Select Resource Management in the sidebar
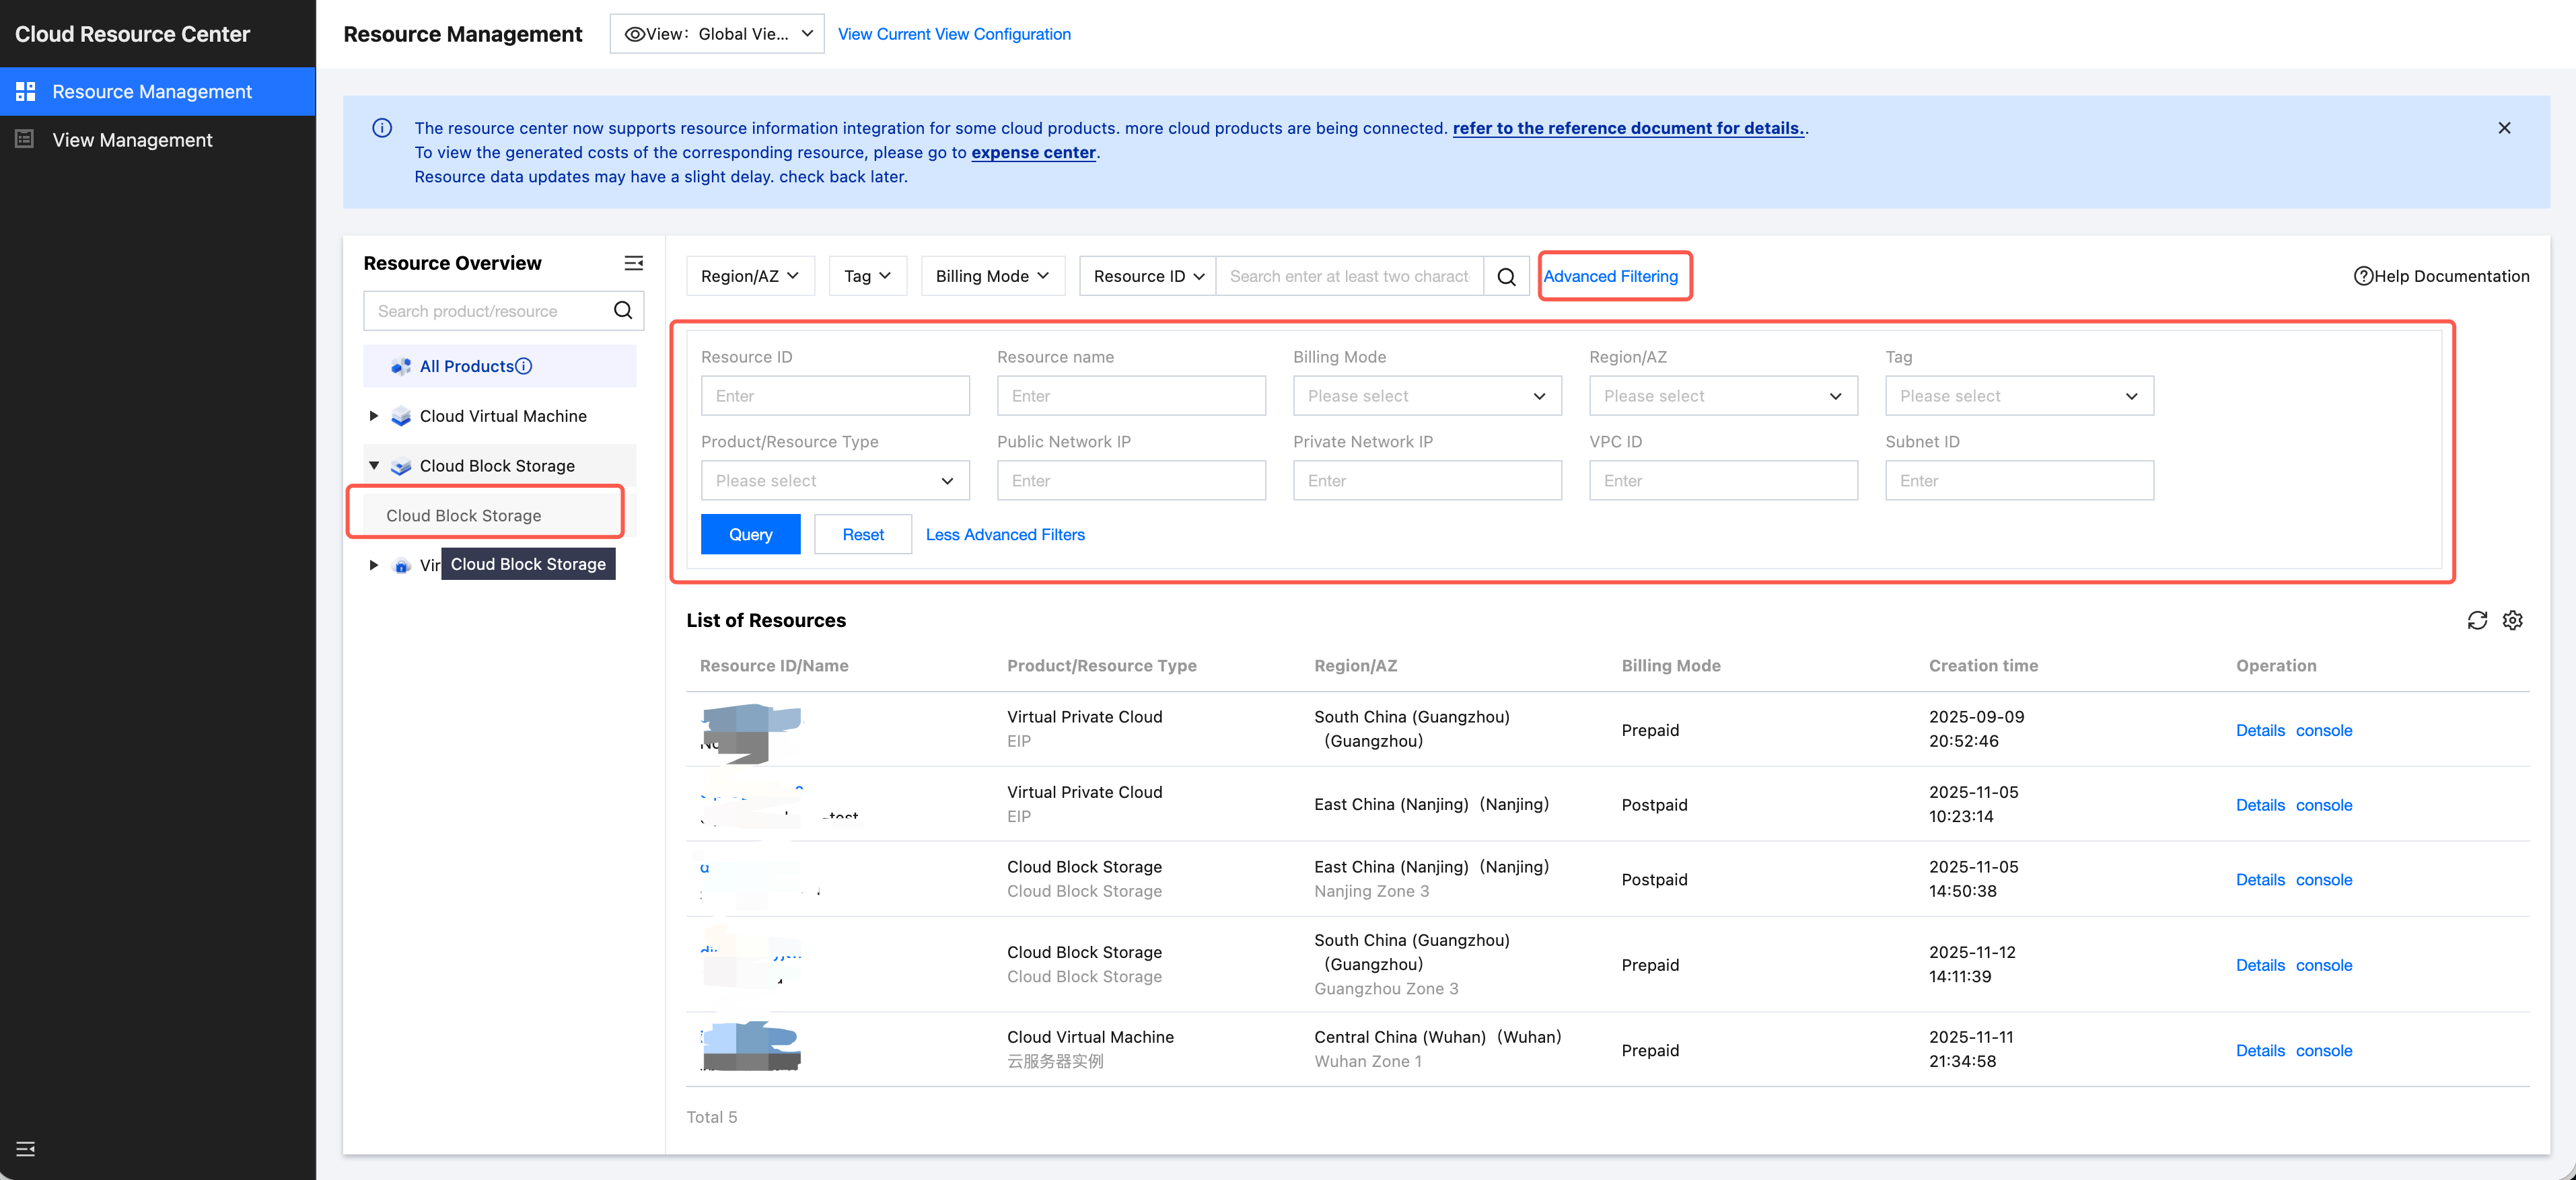 tap(152, 92)
